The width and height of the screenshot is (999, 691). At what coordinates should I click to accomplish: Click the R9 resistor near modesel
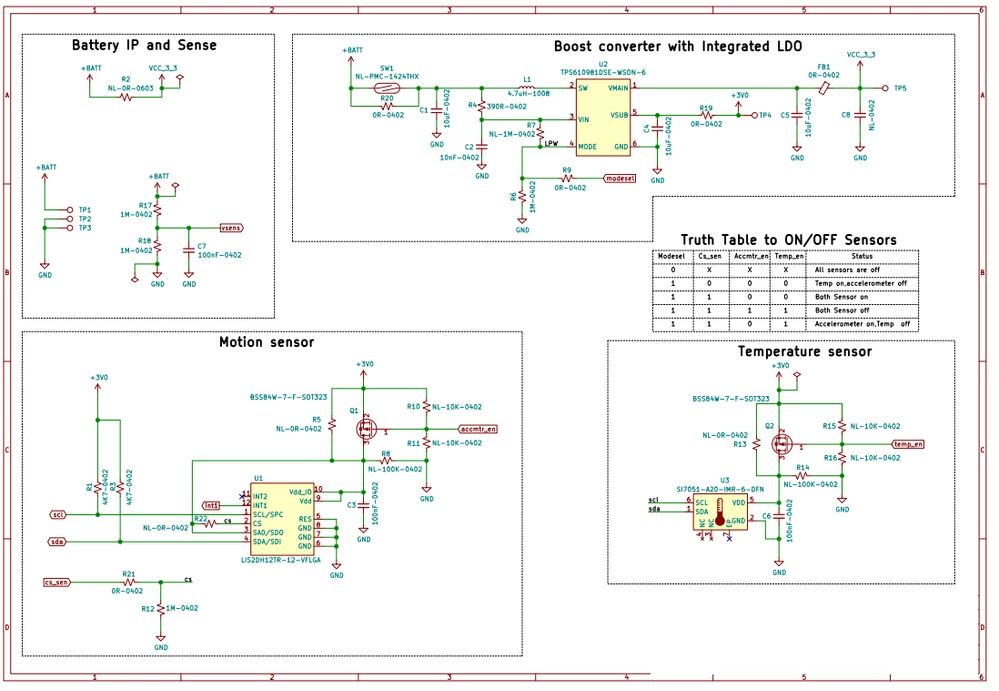pyautogui.click(x=567, y=178)
